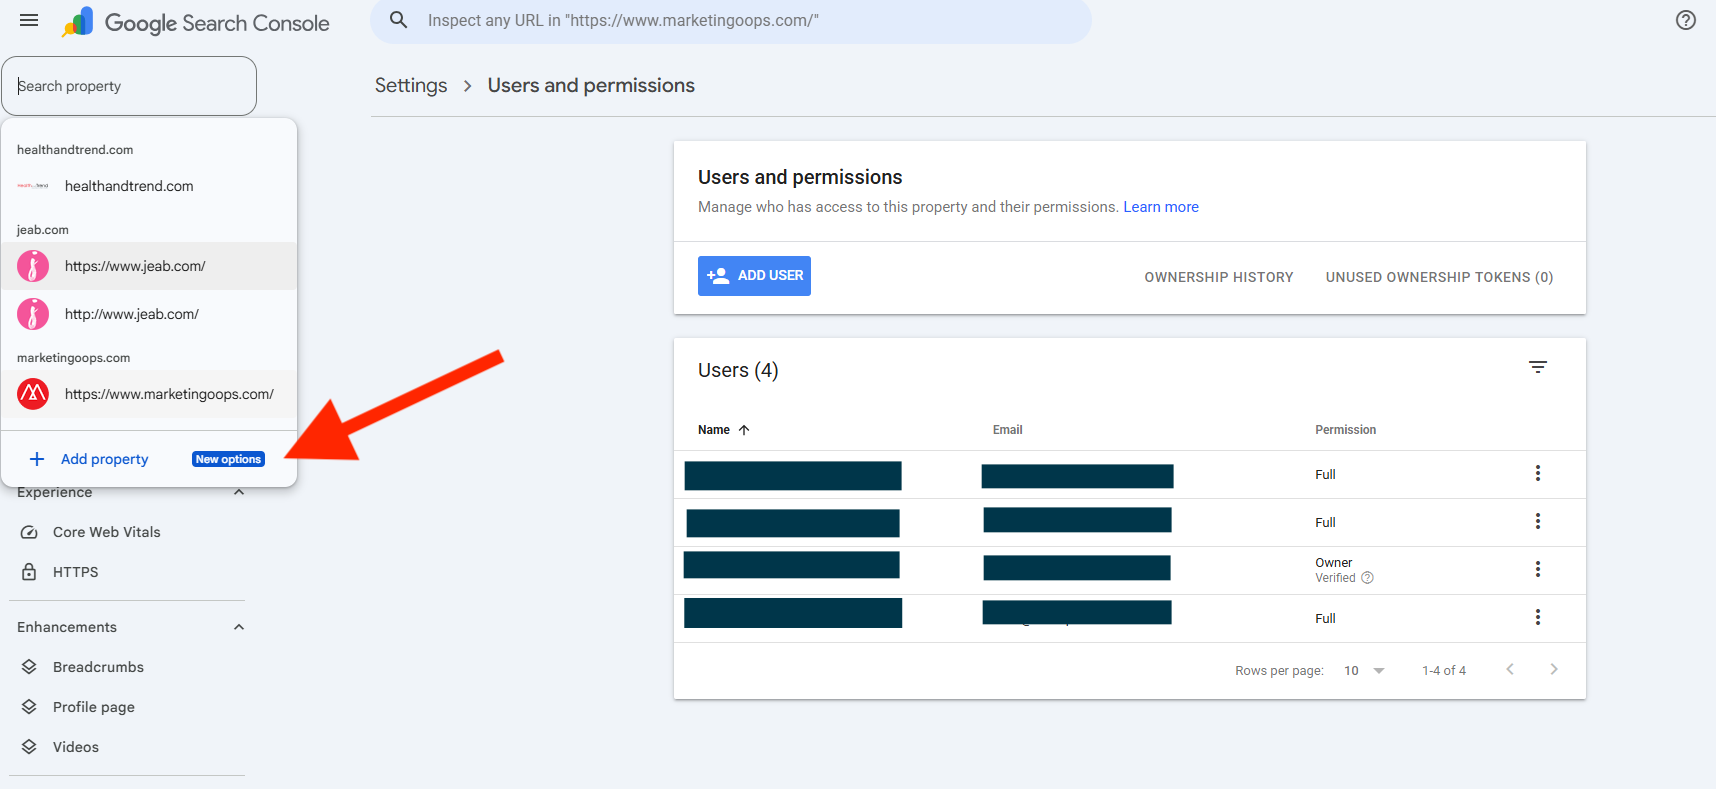Go to the previous page of users

click(x=1510, y=669)
